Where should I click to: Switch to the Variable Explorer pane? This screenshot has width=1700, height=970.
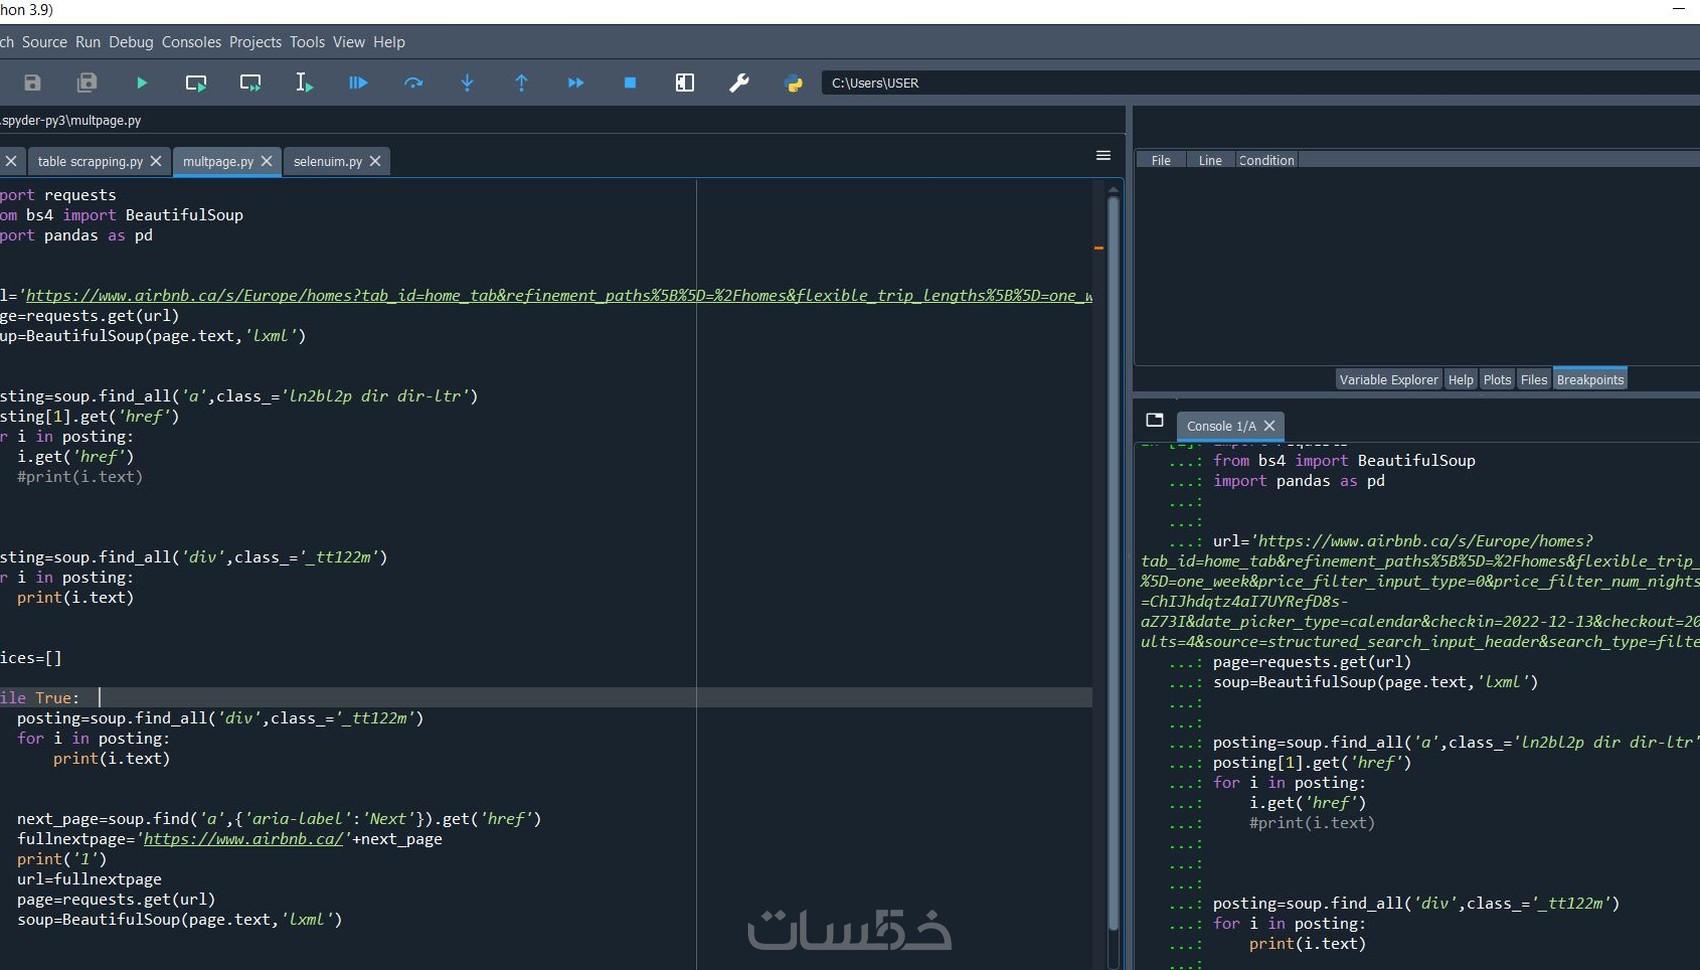(x=1388, y=380)
